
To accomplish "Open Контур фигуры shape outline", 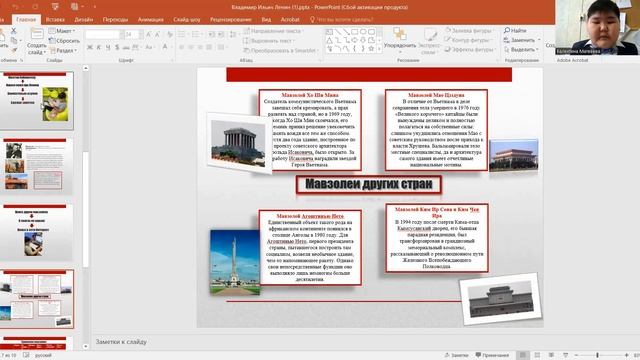I will 468,40.
